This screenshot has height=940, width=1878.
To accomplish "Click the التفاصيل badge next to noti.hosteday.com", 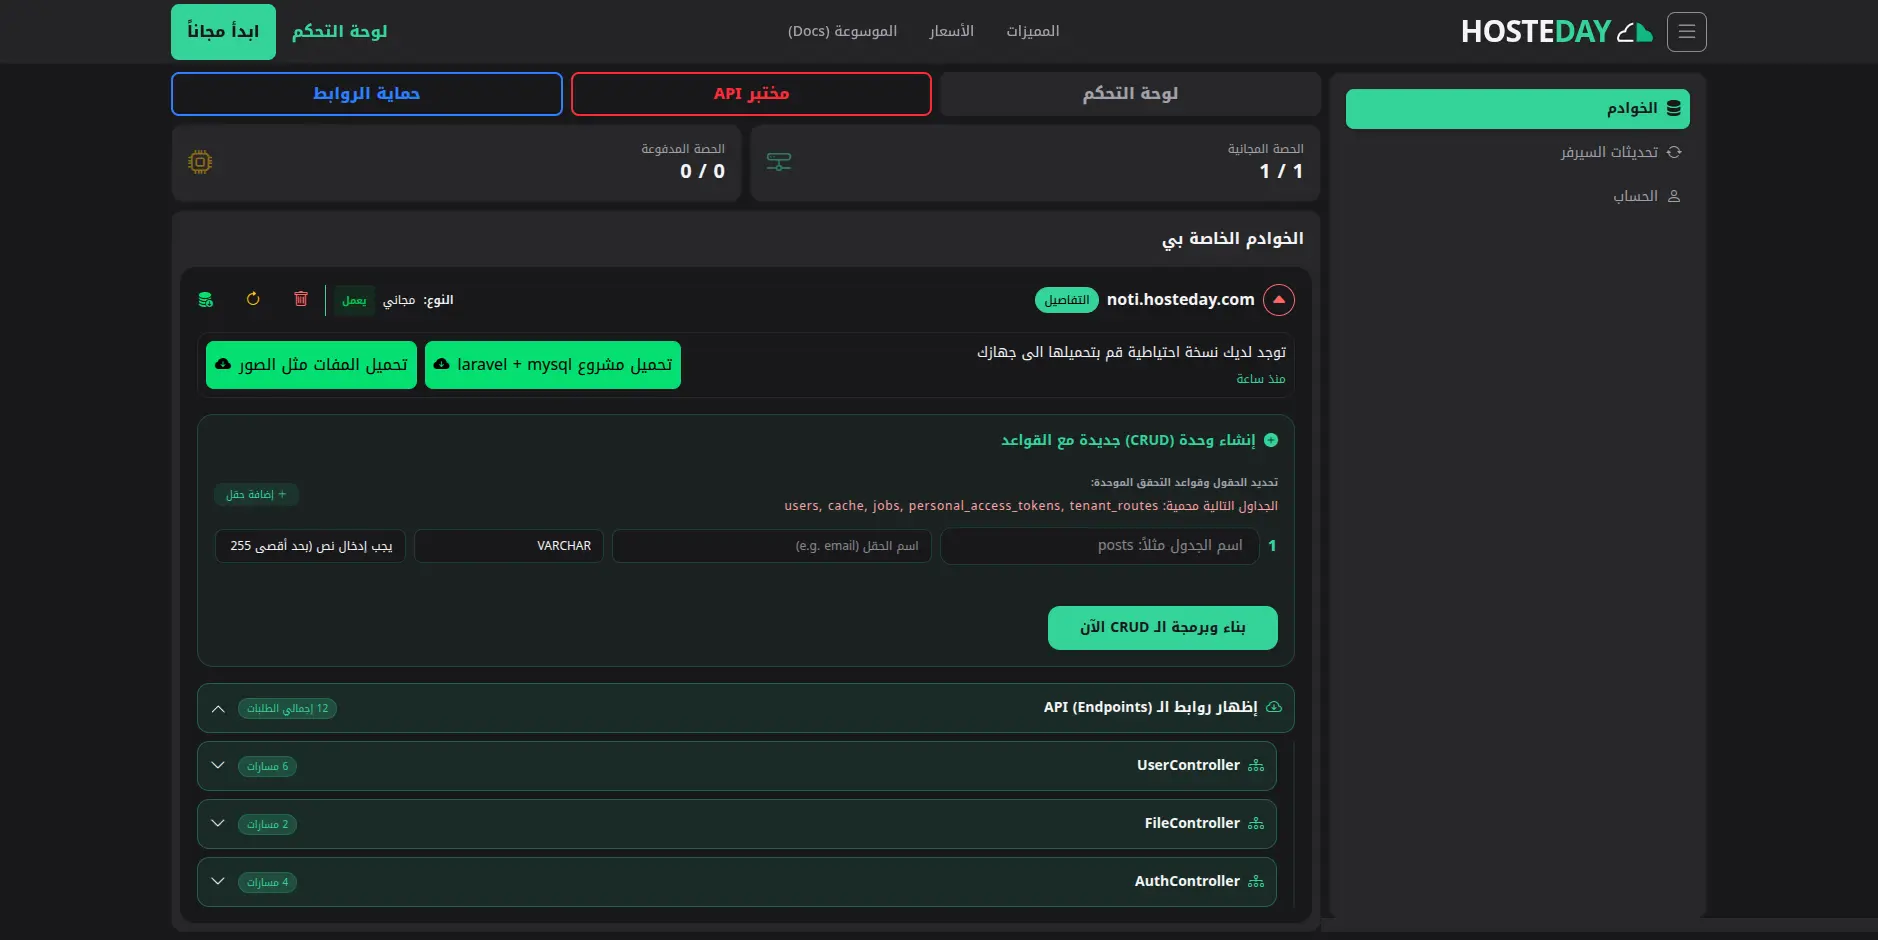I will (x=1067, y=300).
